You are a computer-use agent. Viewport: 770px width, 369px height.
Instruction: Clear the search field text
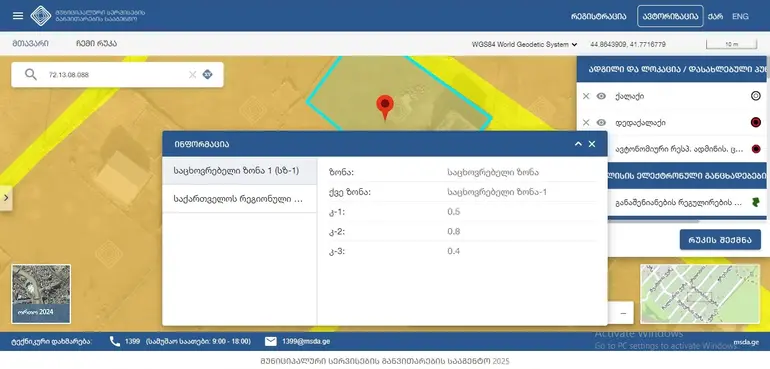(x=192, y=75)
